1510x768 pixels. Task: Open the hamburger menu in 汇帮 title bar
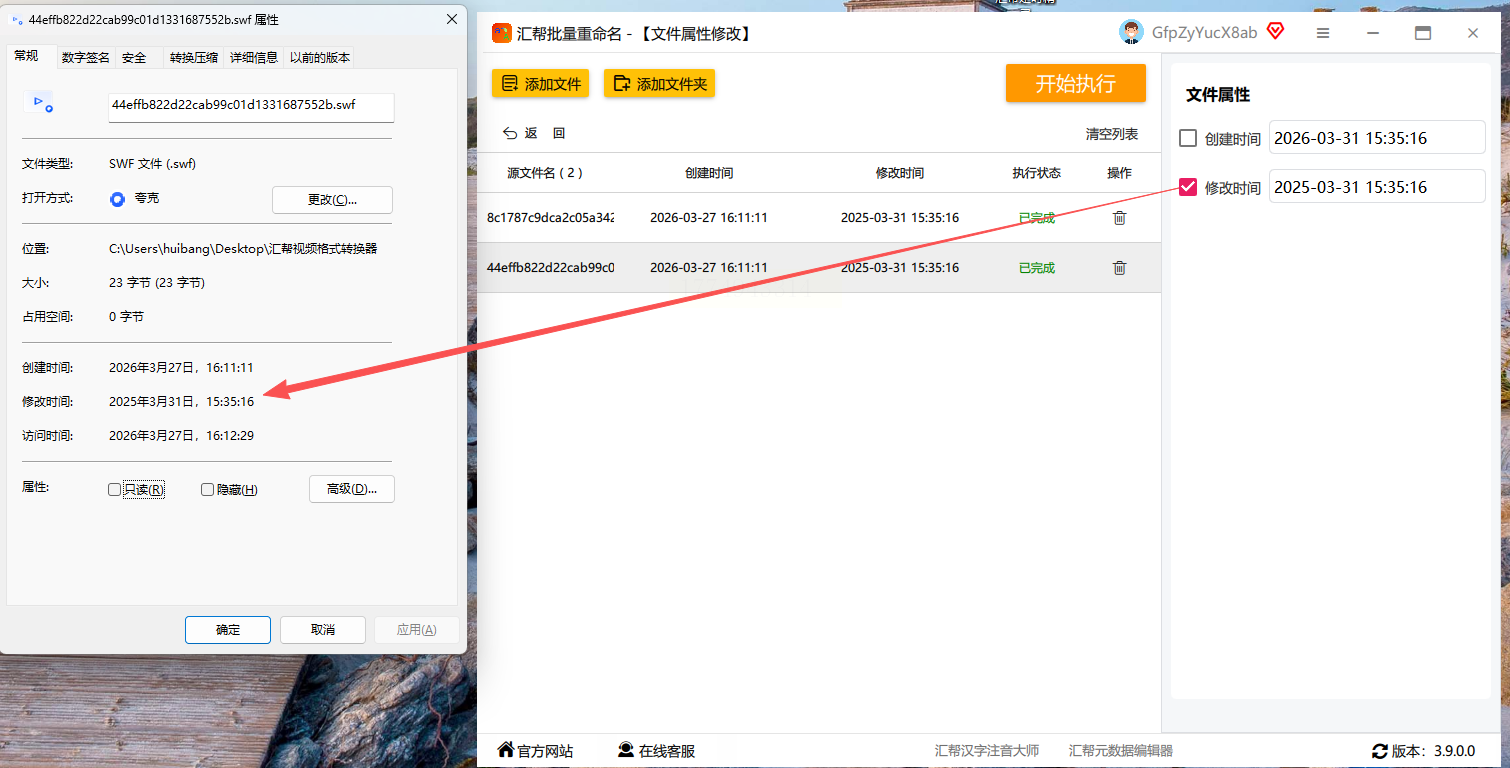click(x=1323, y=33)
